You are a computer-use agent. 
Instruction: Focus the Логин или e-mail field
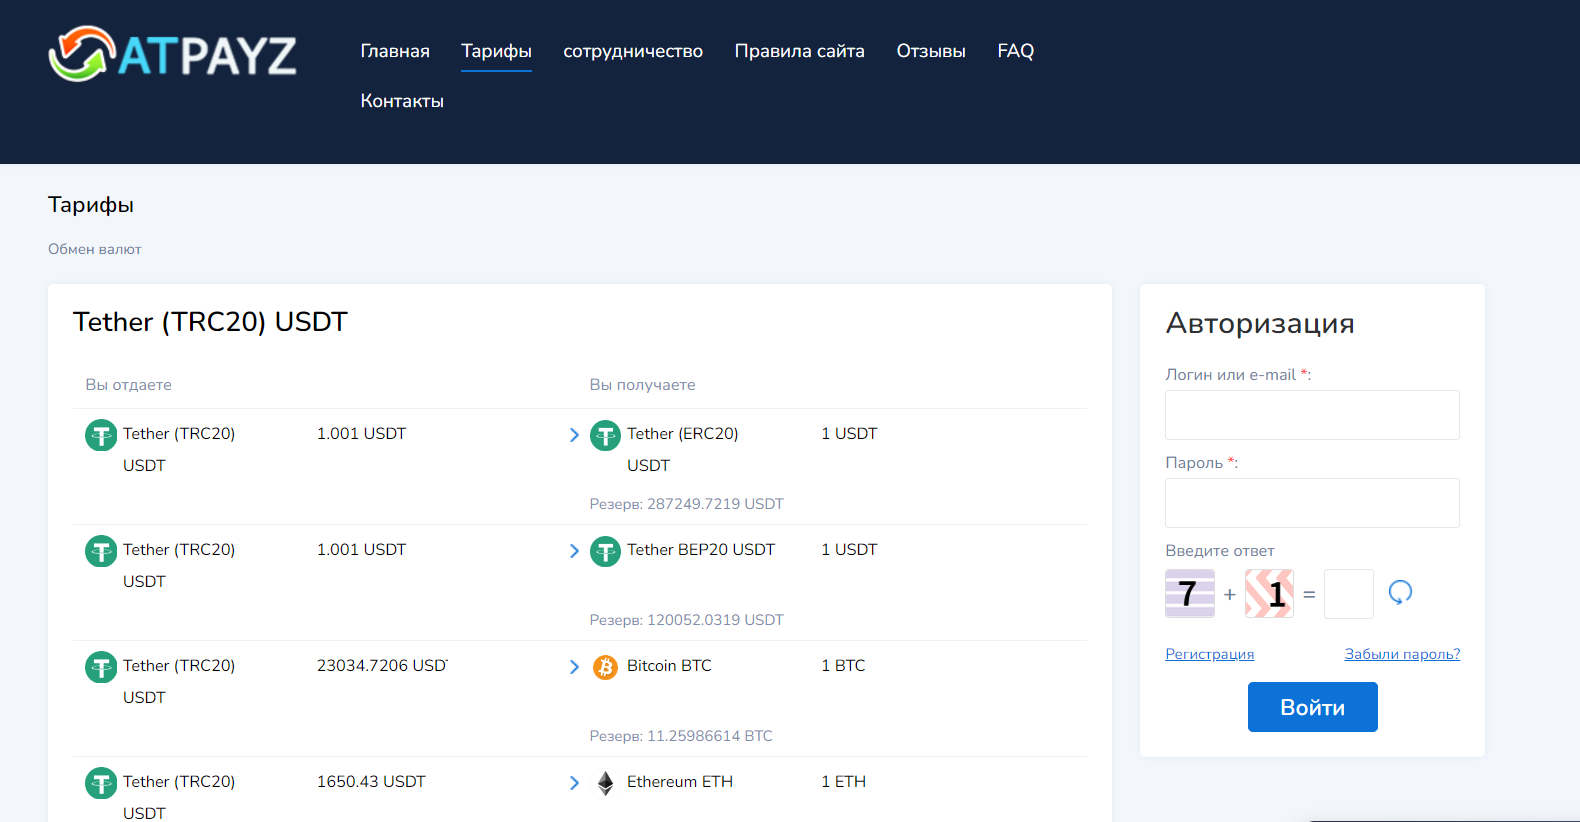[x=1312, y=415]
